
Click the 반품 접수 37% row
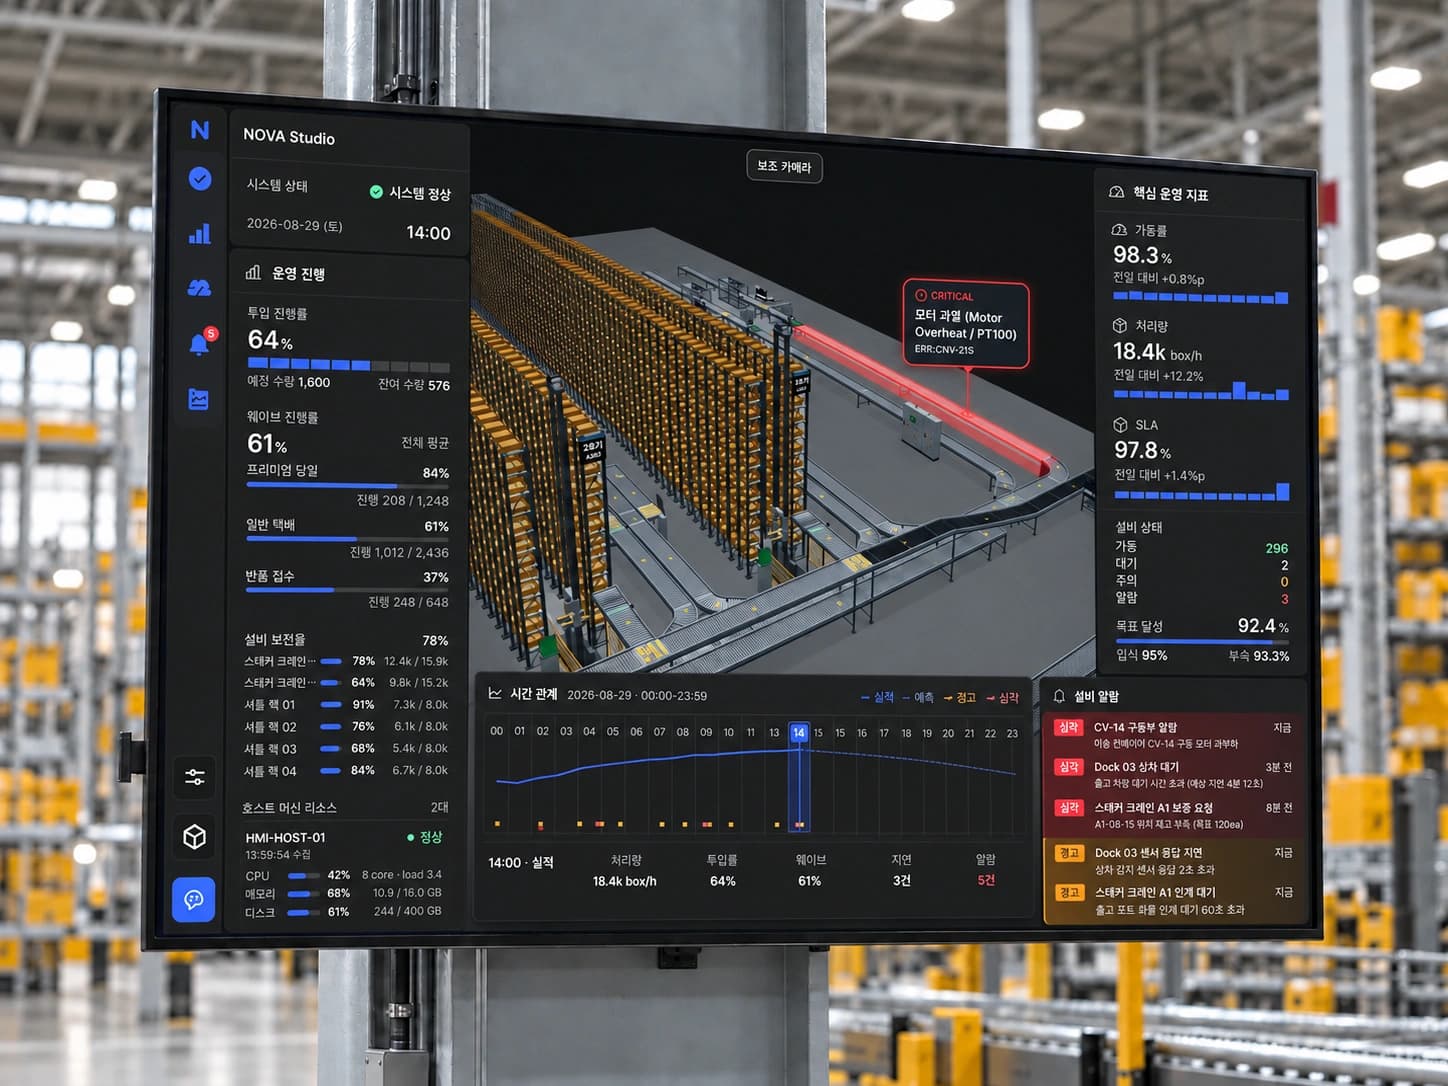(347, 588)
